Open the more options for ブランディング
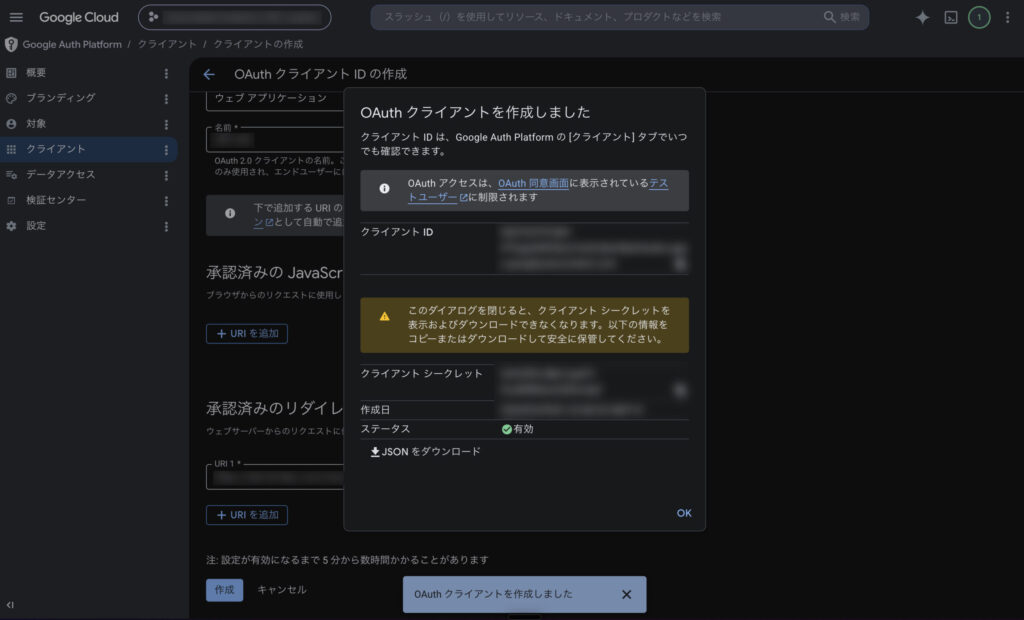 point(166,99)
